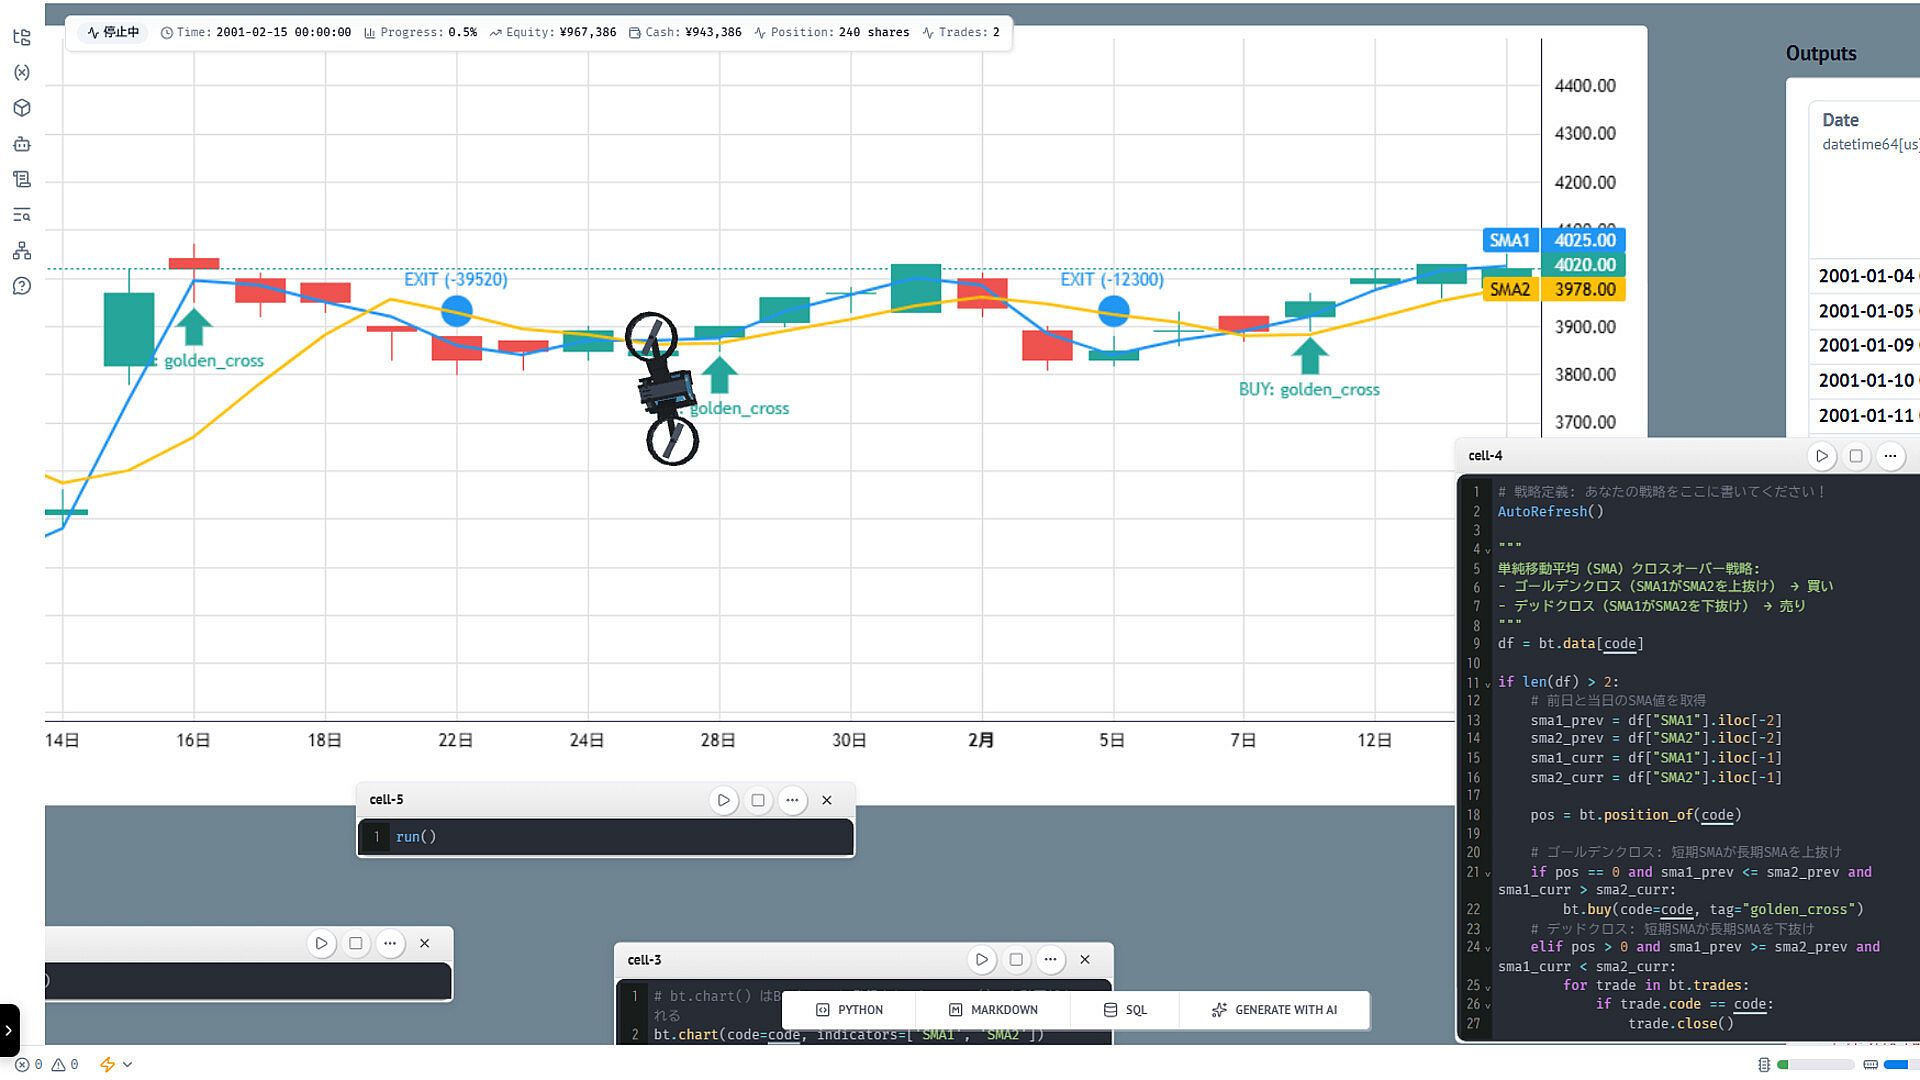
Task: Expand the left collapsed panel chevron
Action: pyautogui.click(x=9, y=1030)
